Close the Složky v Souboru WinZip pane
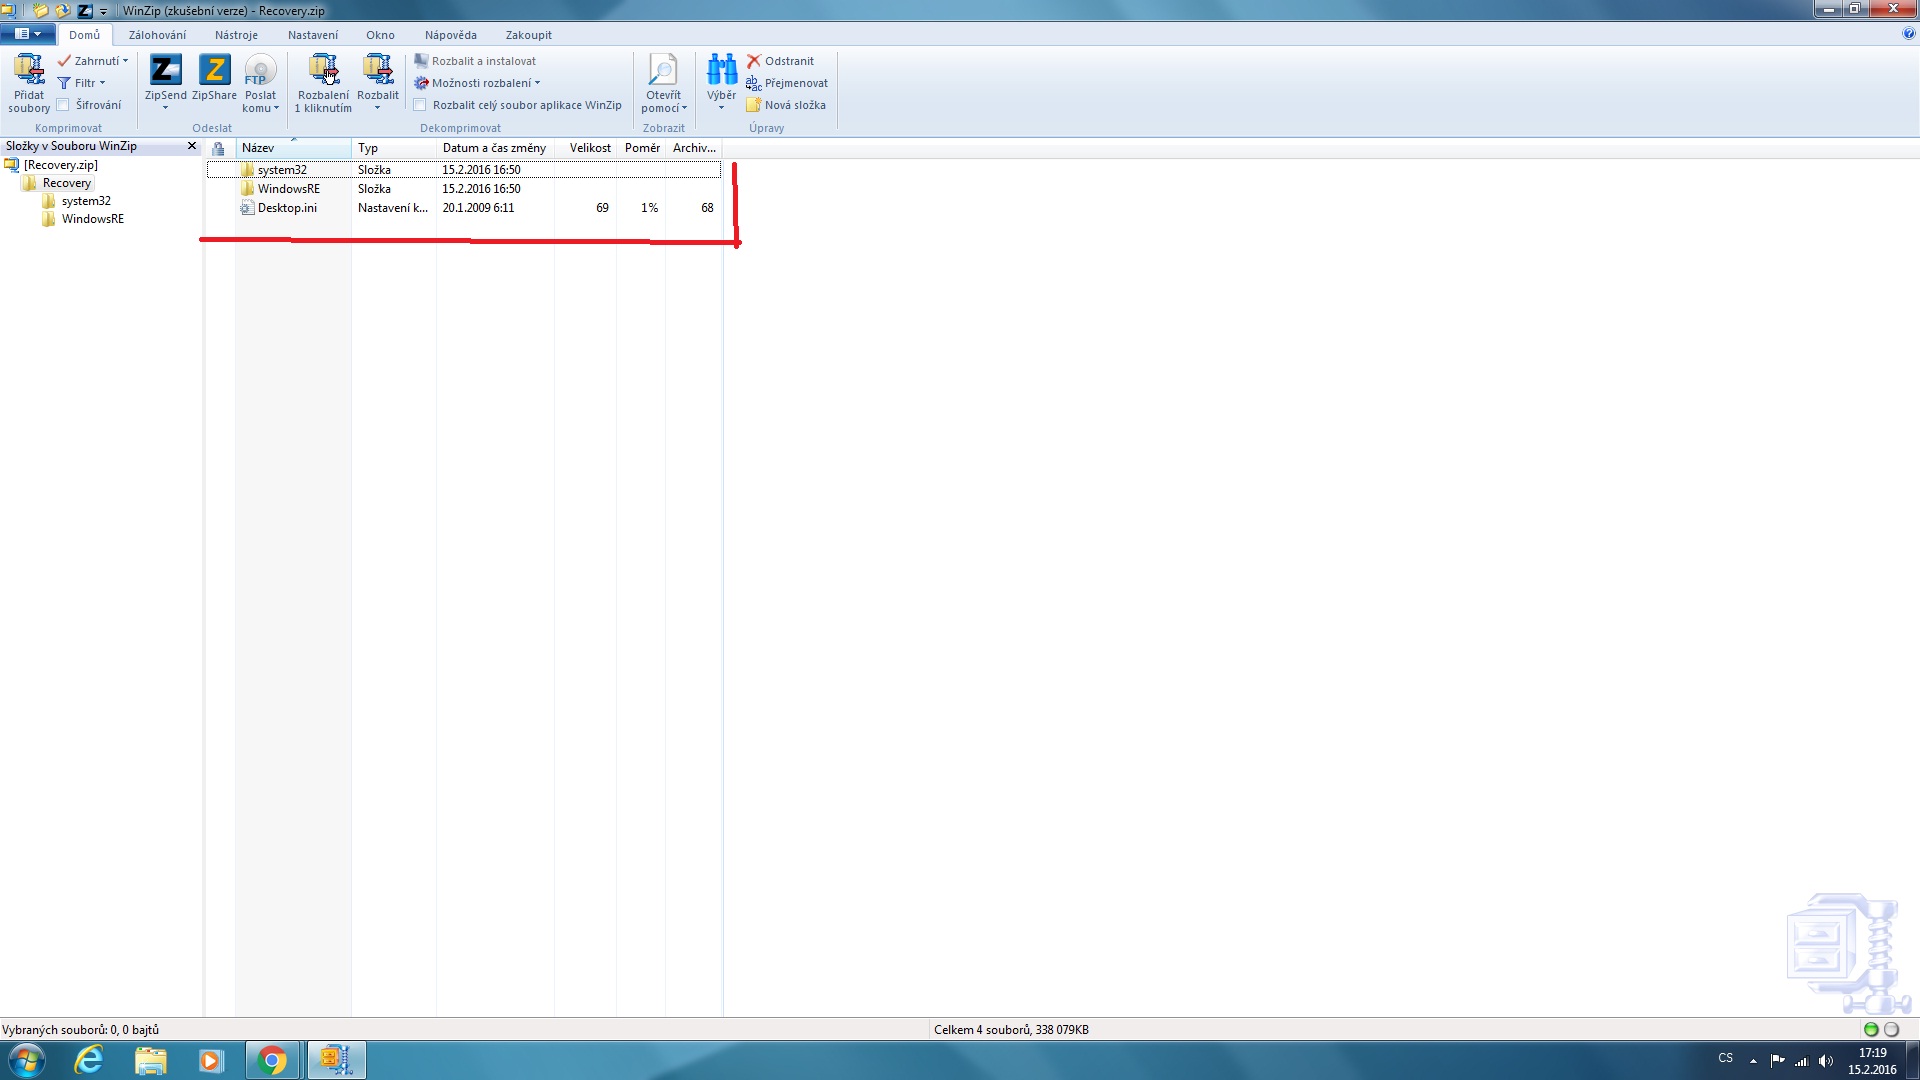 click(192, 146)
